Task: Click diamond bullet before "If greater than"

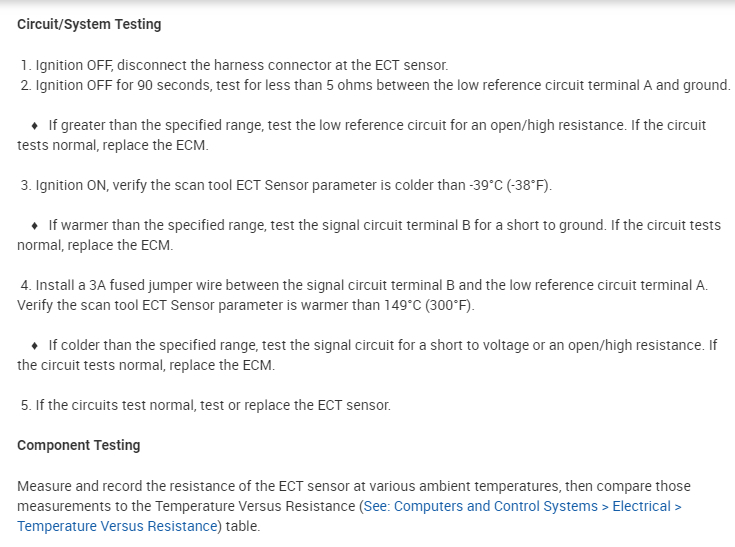Action: (x=36, y=126)
